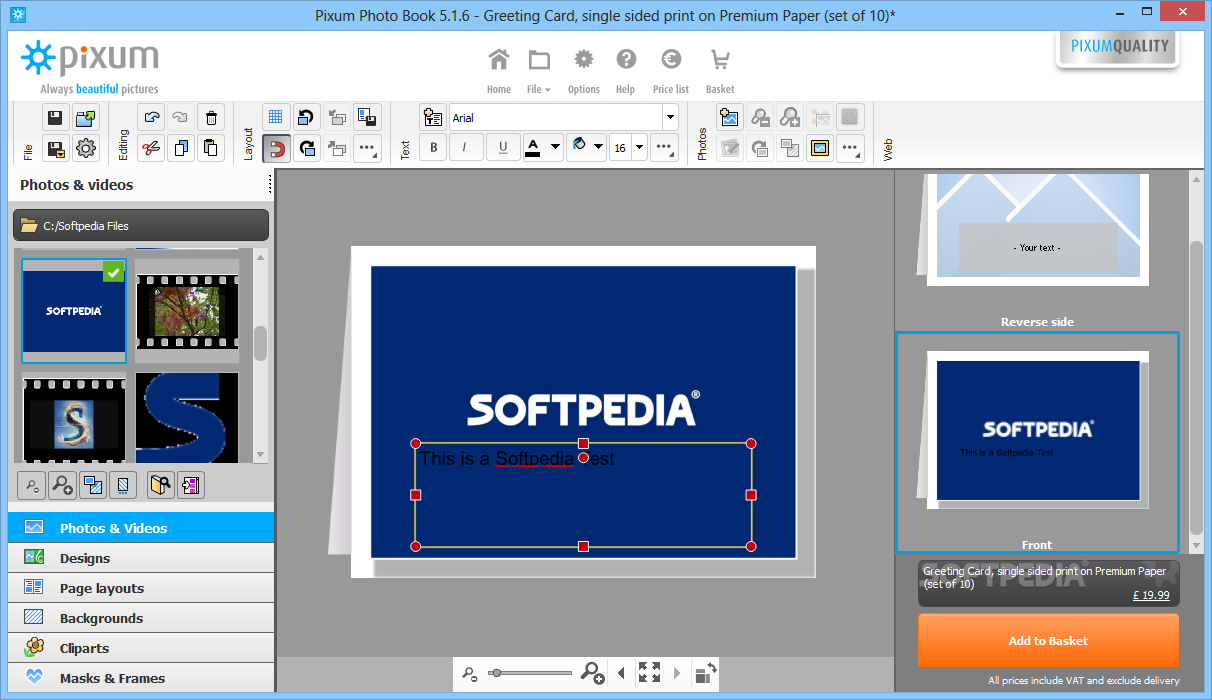Toggle underline text formatting
Viewport: 1212px width, 700px height.
point(502,148)
